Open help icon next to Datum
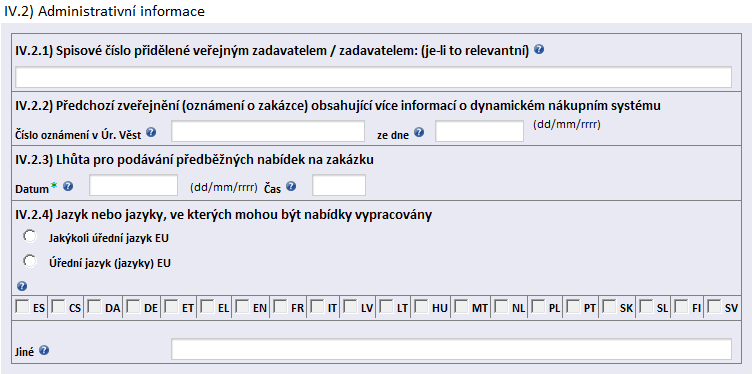 (68, 187)
